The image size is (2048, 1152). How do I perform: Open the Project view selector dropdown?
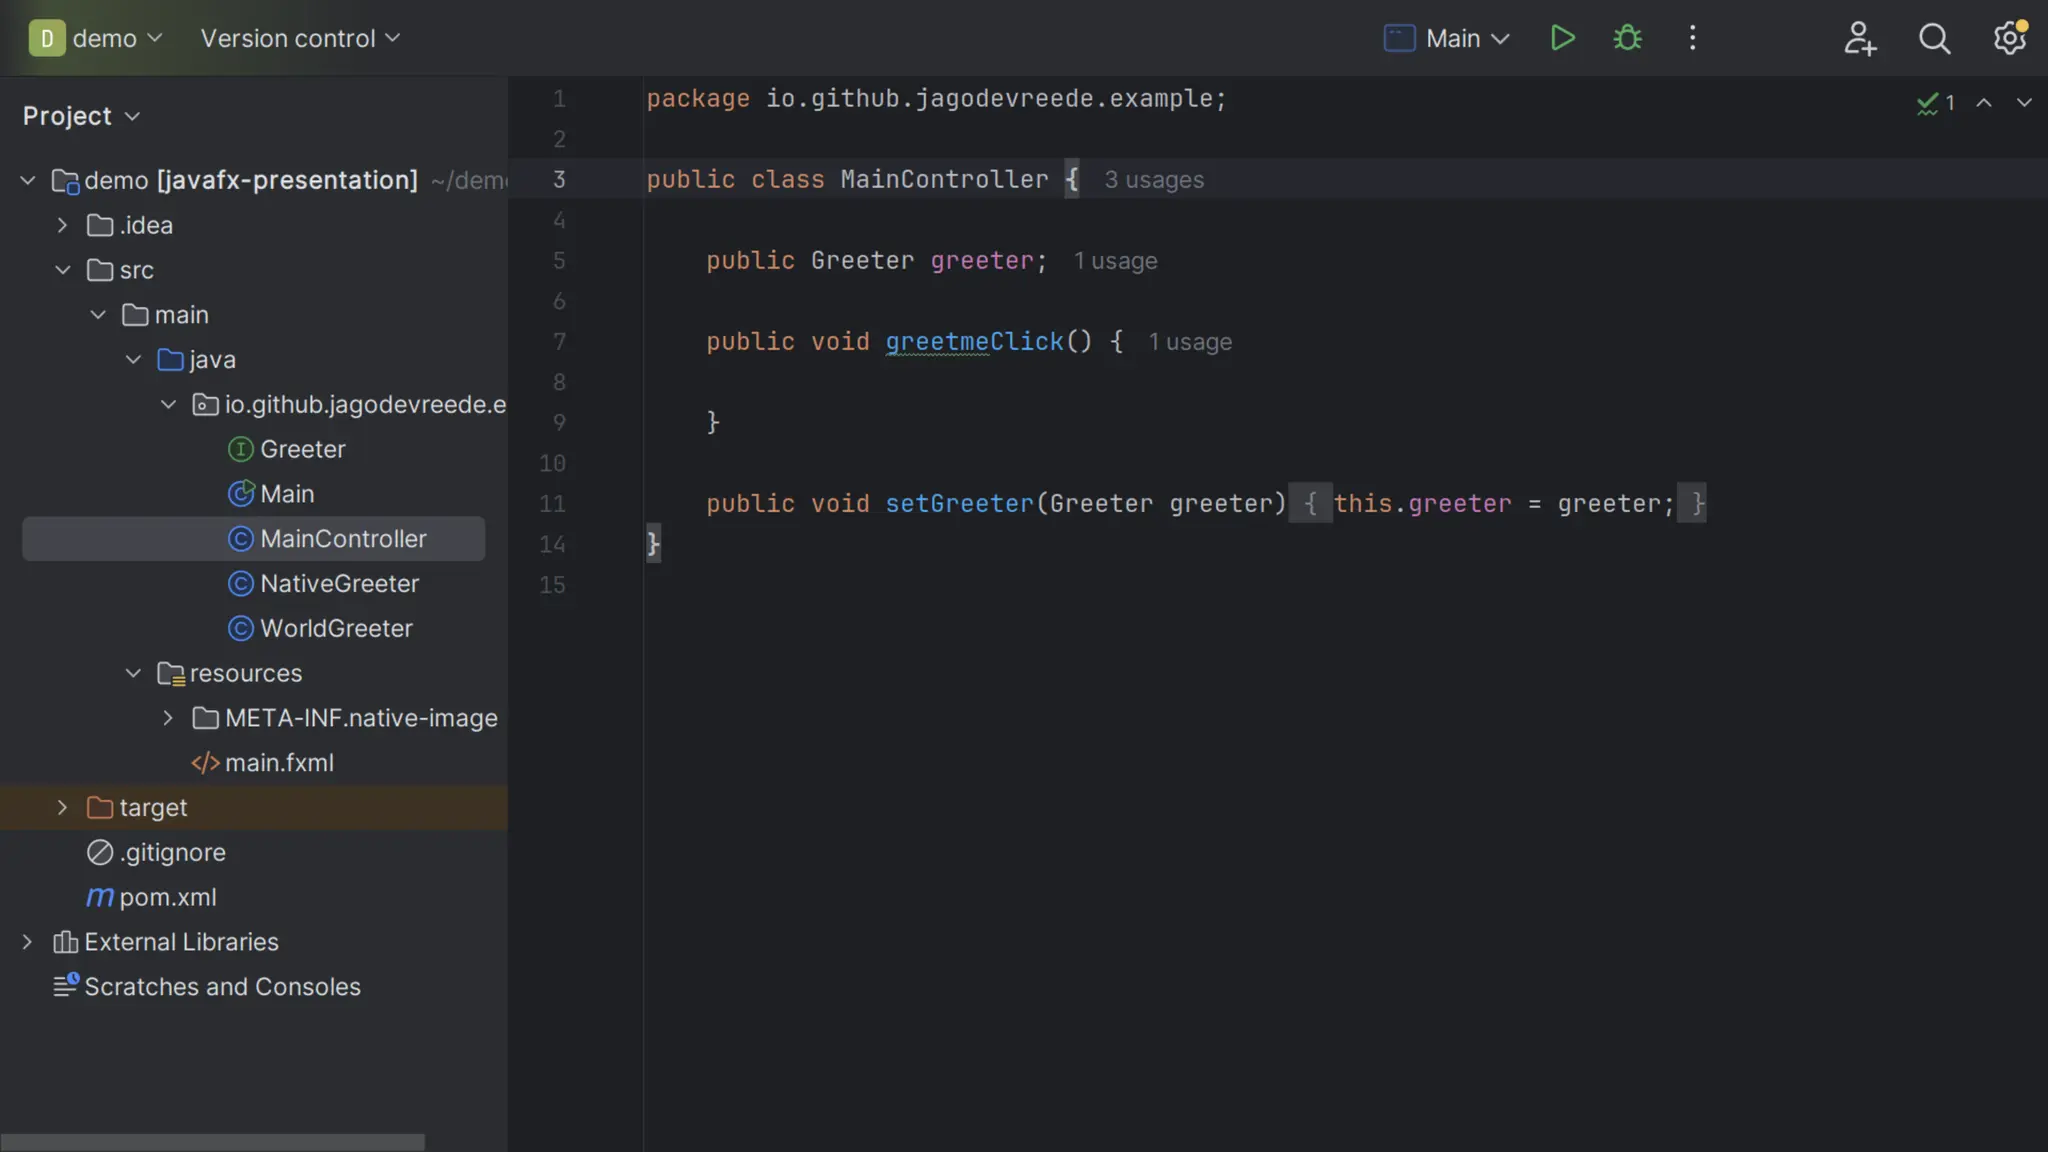pos(81,116)
